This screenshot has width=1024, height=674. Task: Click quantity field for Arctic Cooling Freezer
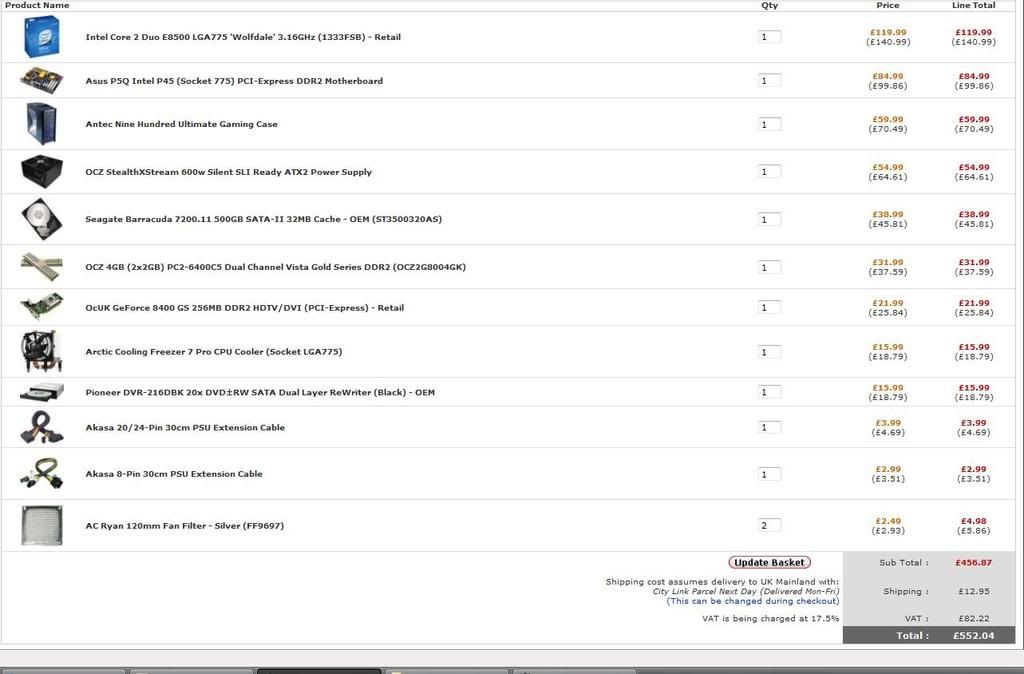(x=769, y=352)
